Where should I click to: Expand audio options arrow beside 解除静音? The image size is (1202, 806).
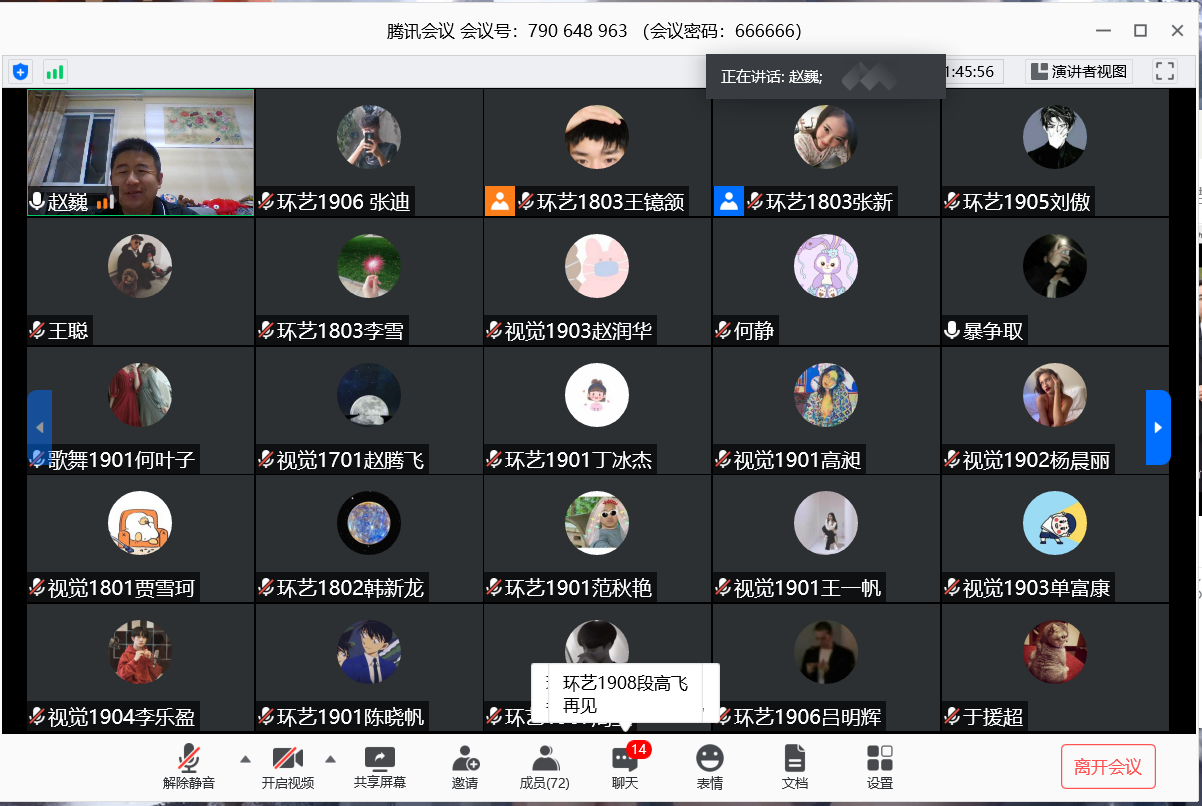point(245,758)
